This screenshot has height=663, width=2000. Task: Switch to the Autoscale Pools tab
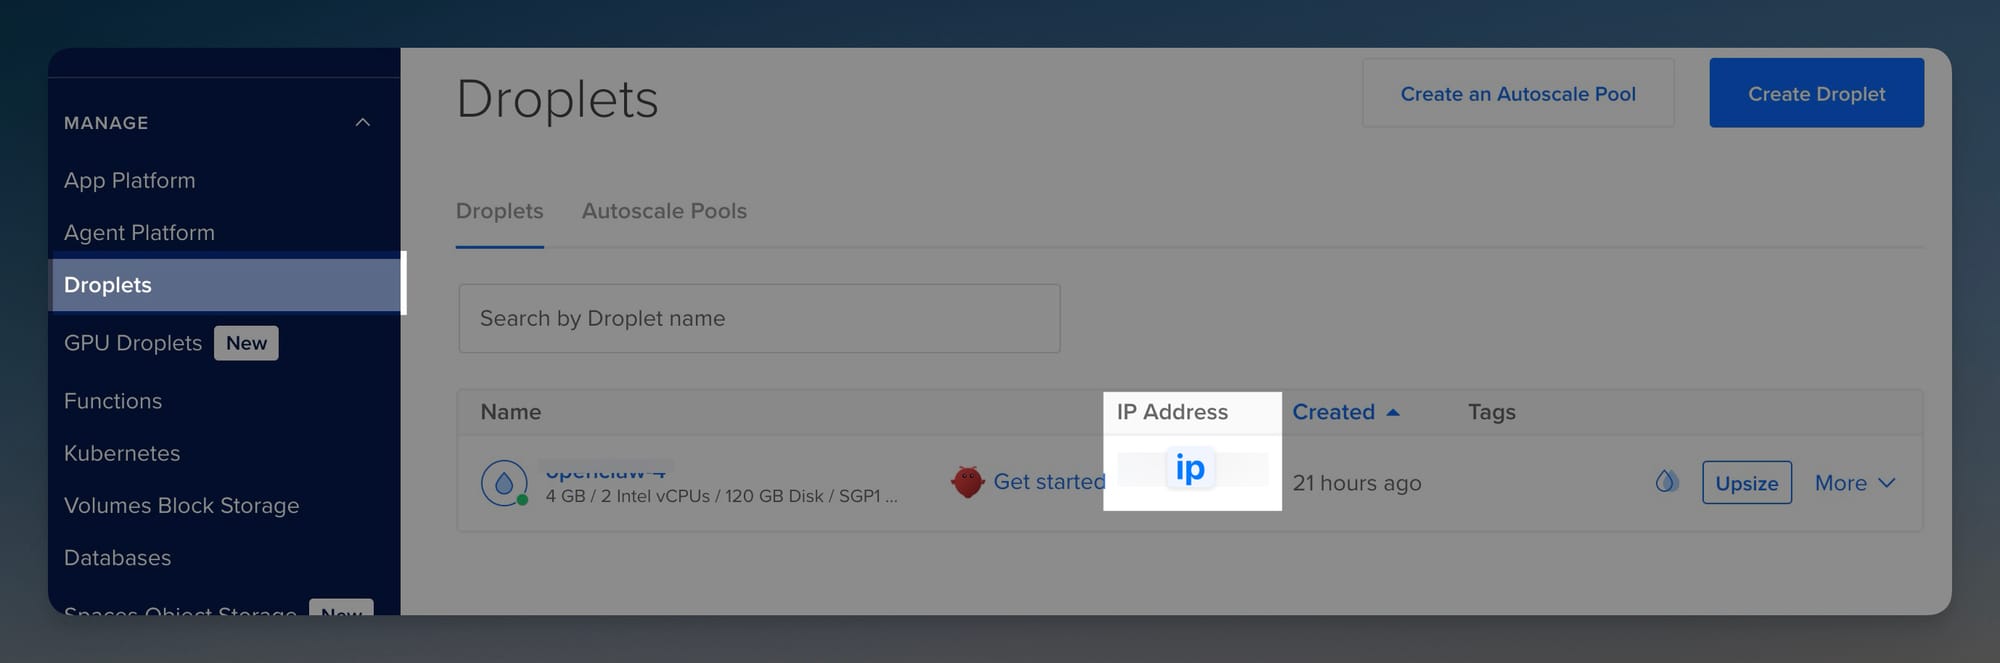(x=664, y=211)
